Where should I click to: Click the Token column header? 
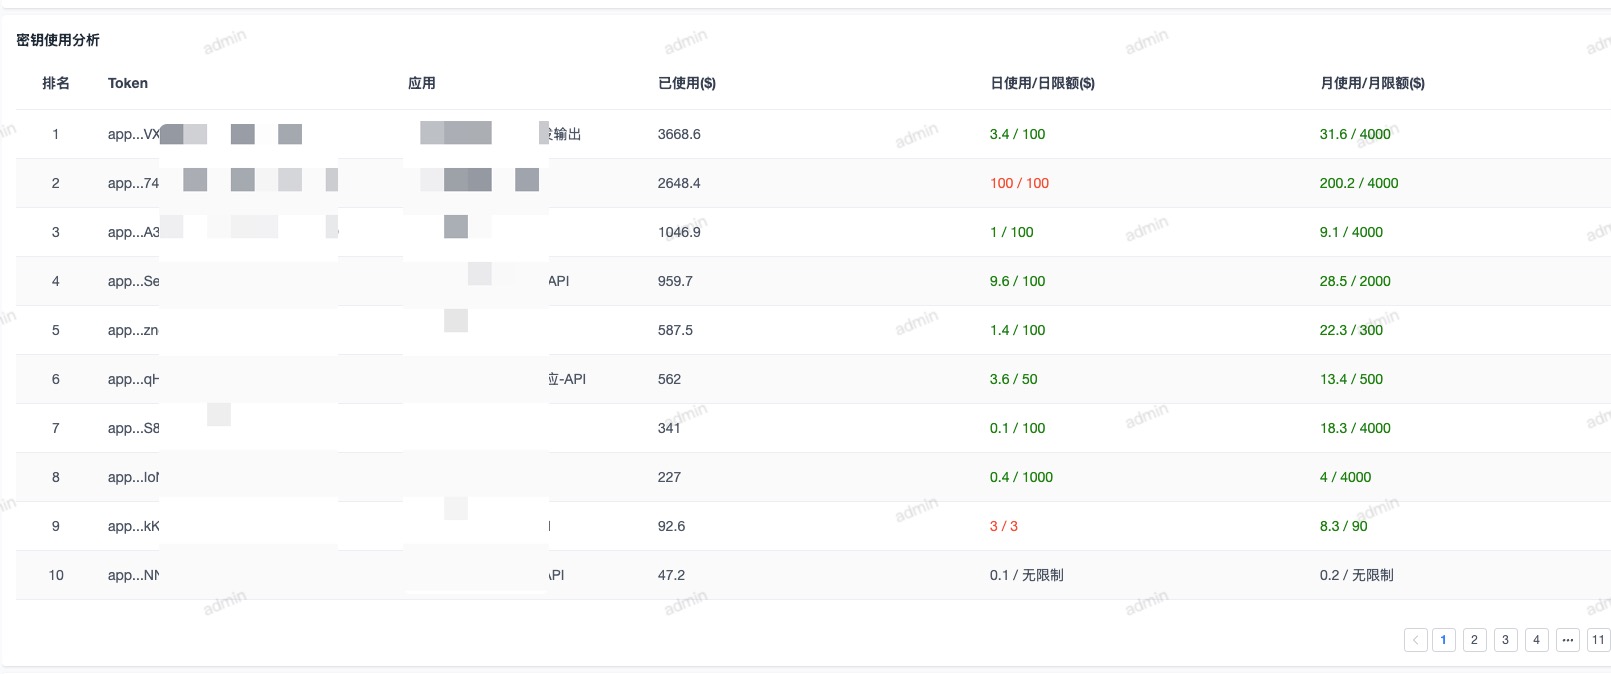[128, 83]
